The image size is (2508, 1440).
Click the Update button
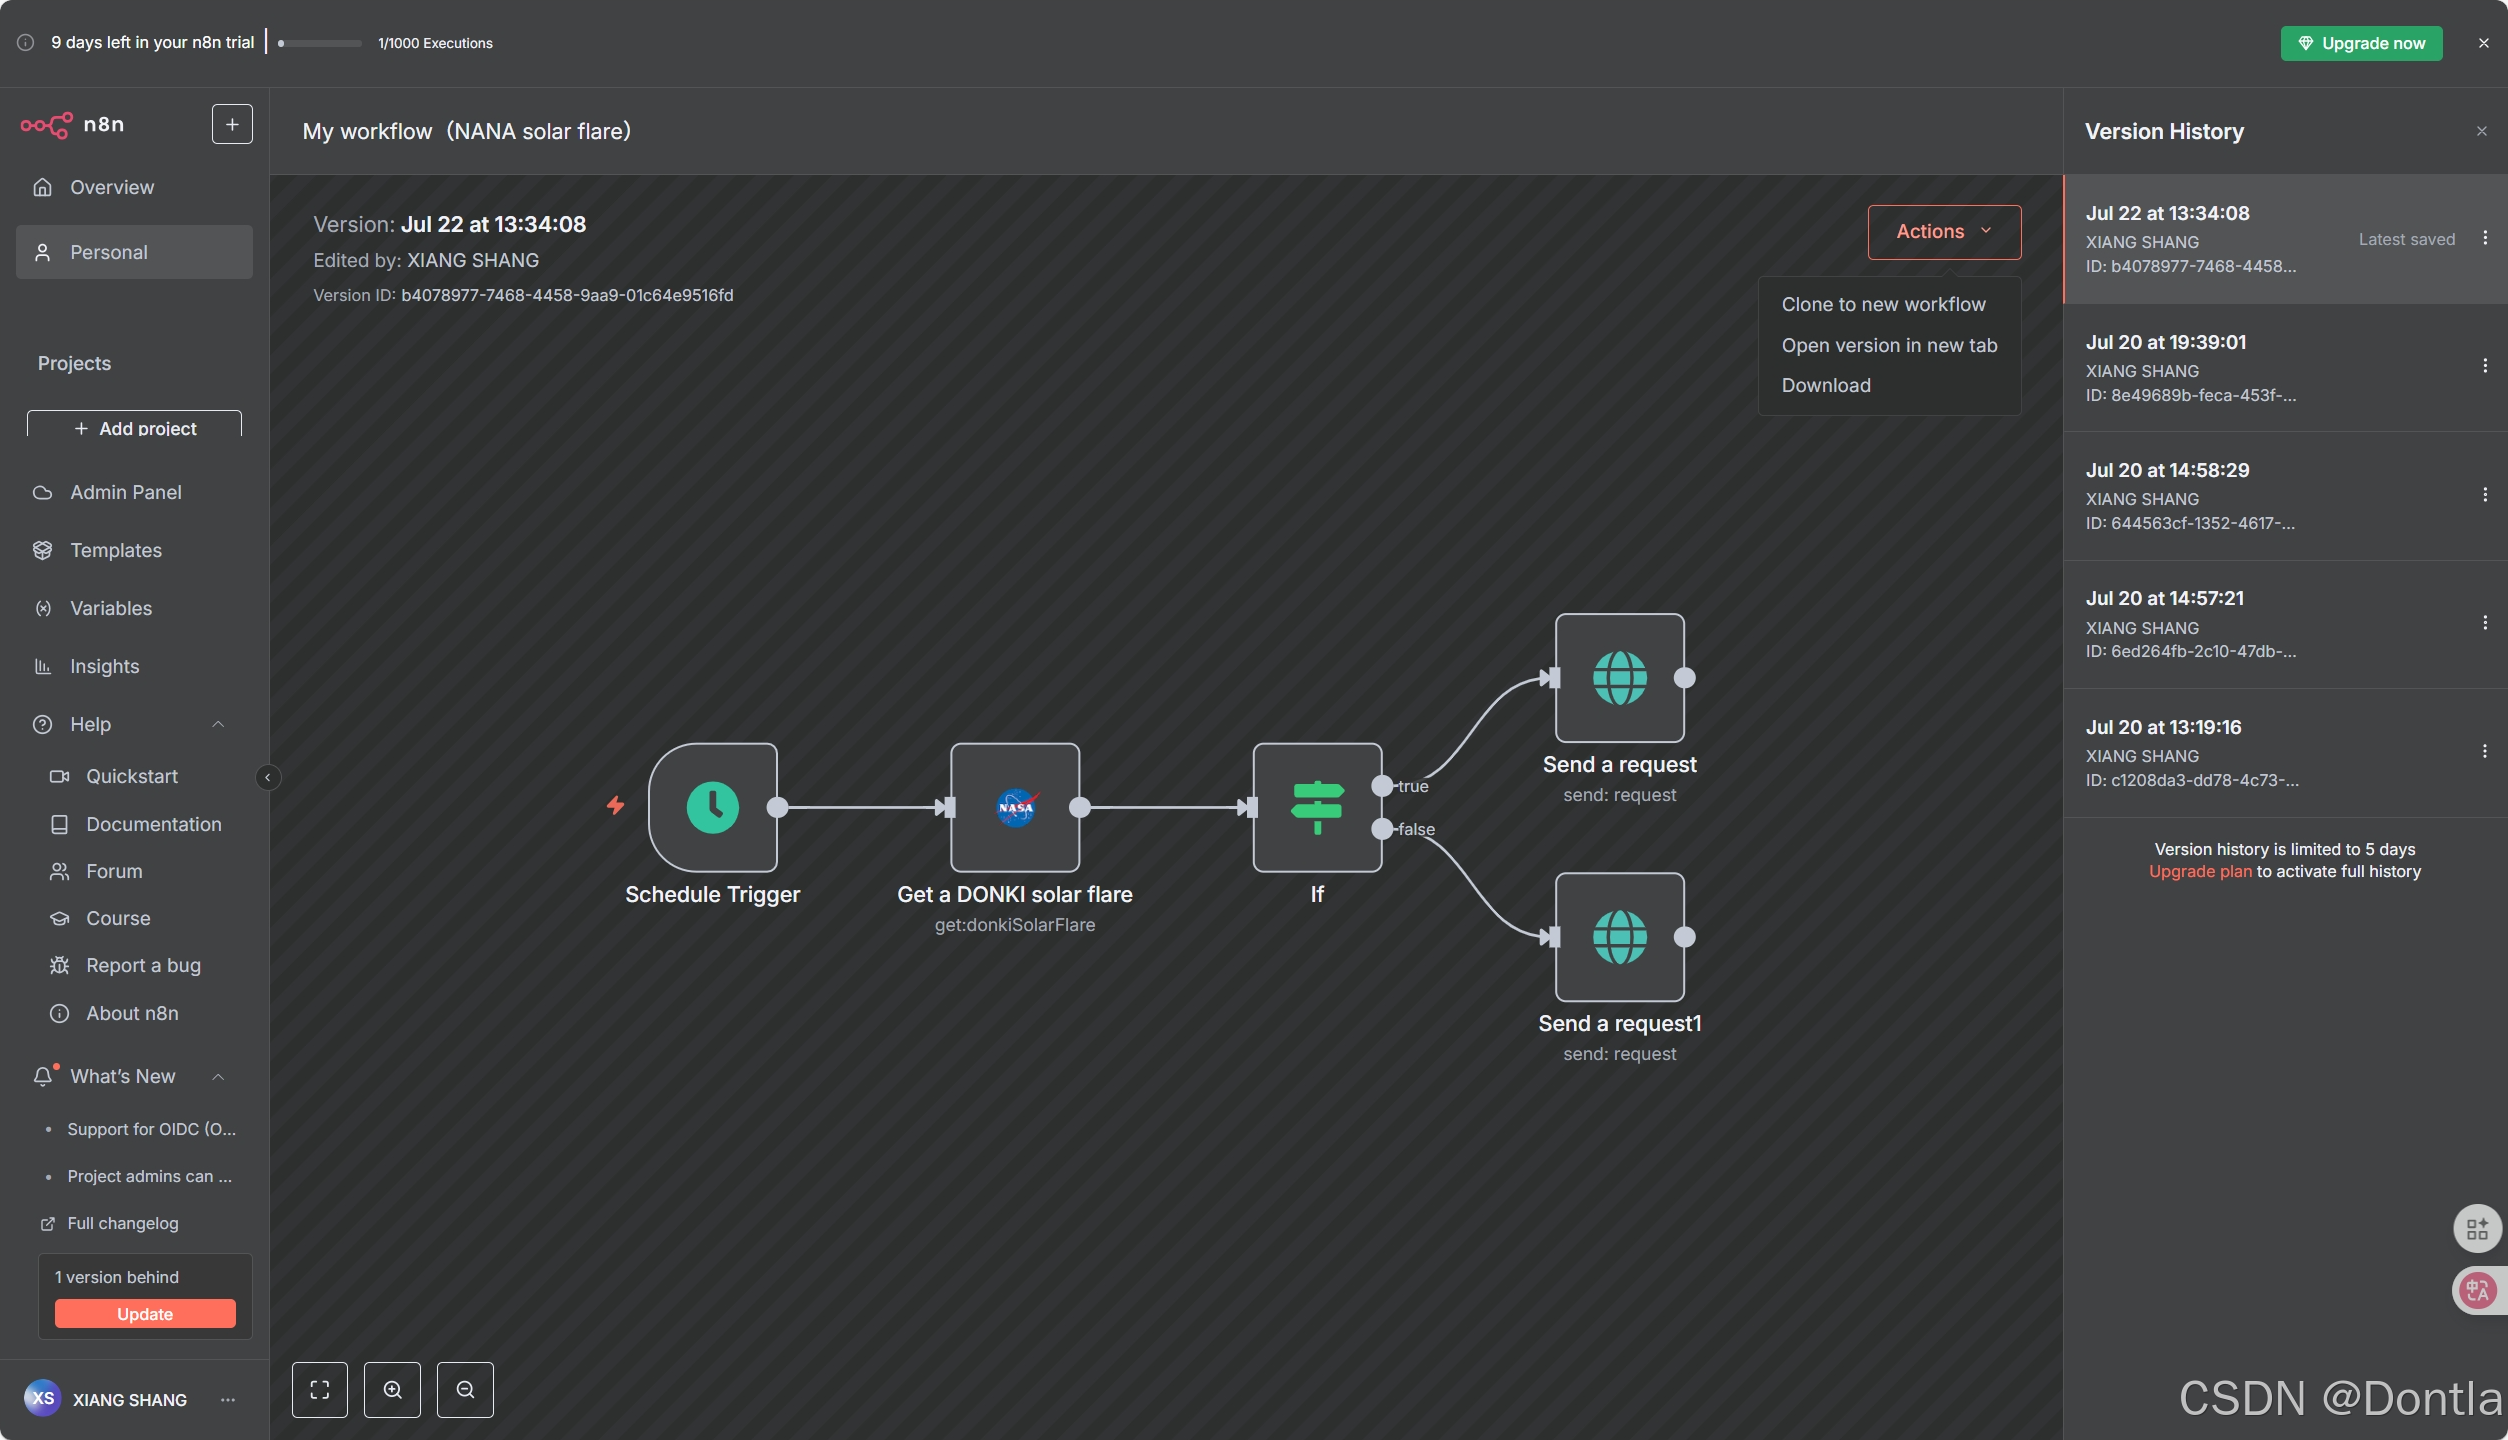point(145,1314)
